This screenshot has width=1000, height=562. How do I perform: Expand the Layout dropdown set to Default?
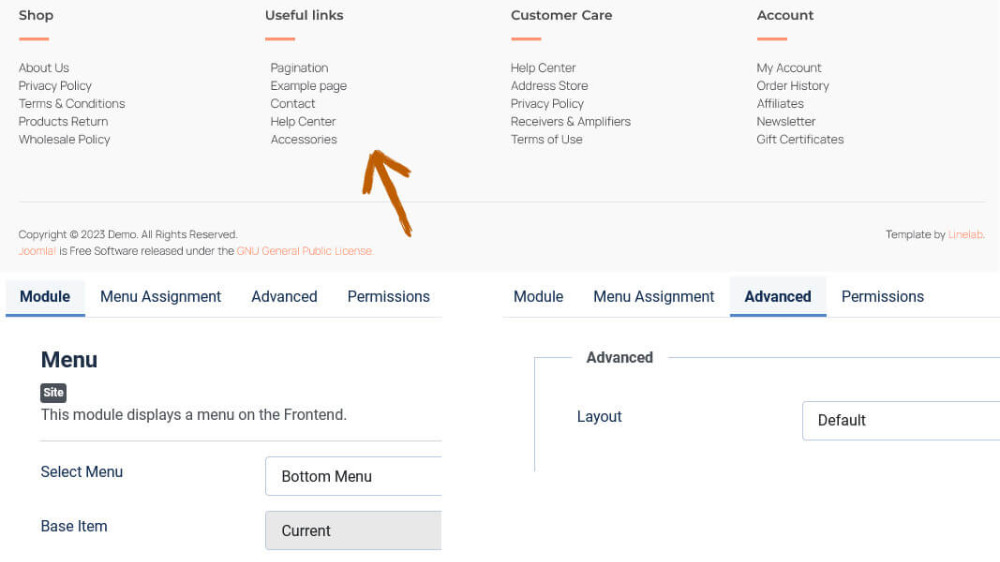900,420
